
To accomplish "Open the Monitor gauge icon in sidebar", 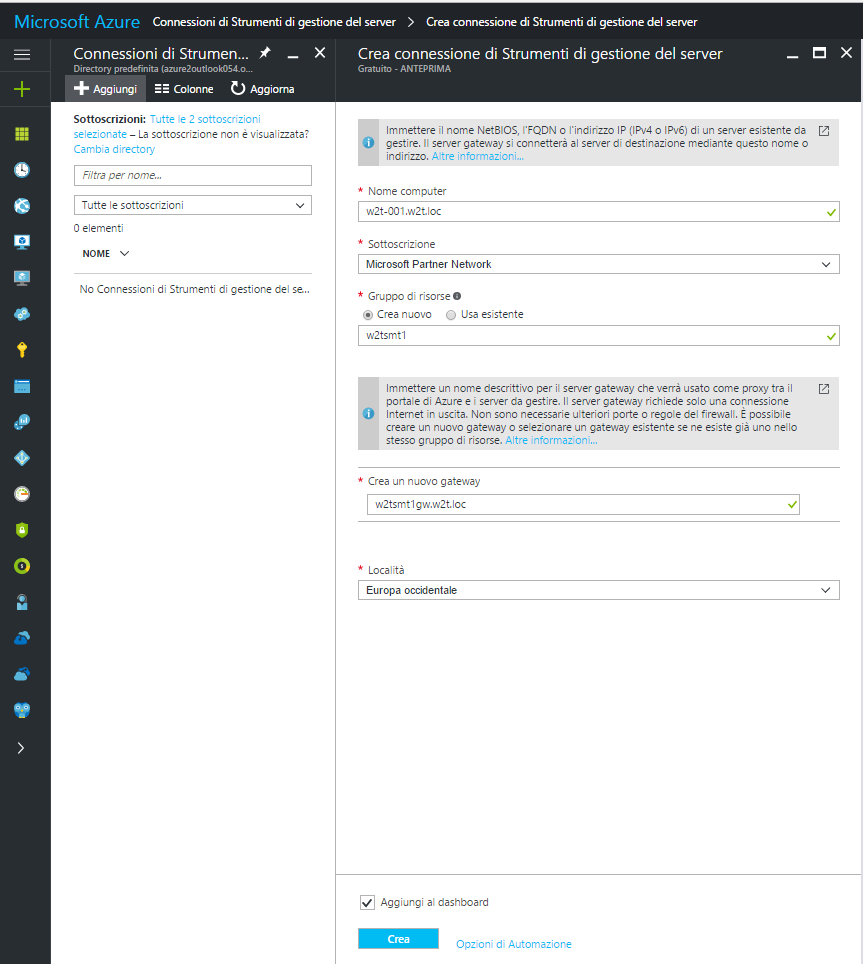I will point(22,494).
